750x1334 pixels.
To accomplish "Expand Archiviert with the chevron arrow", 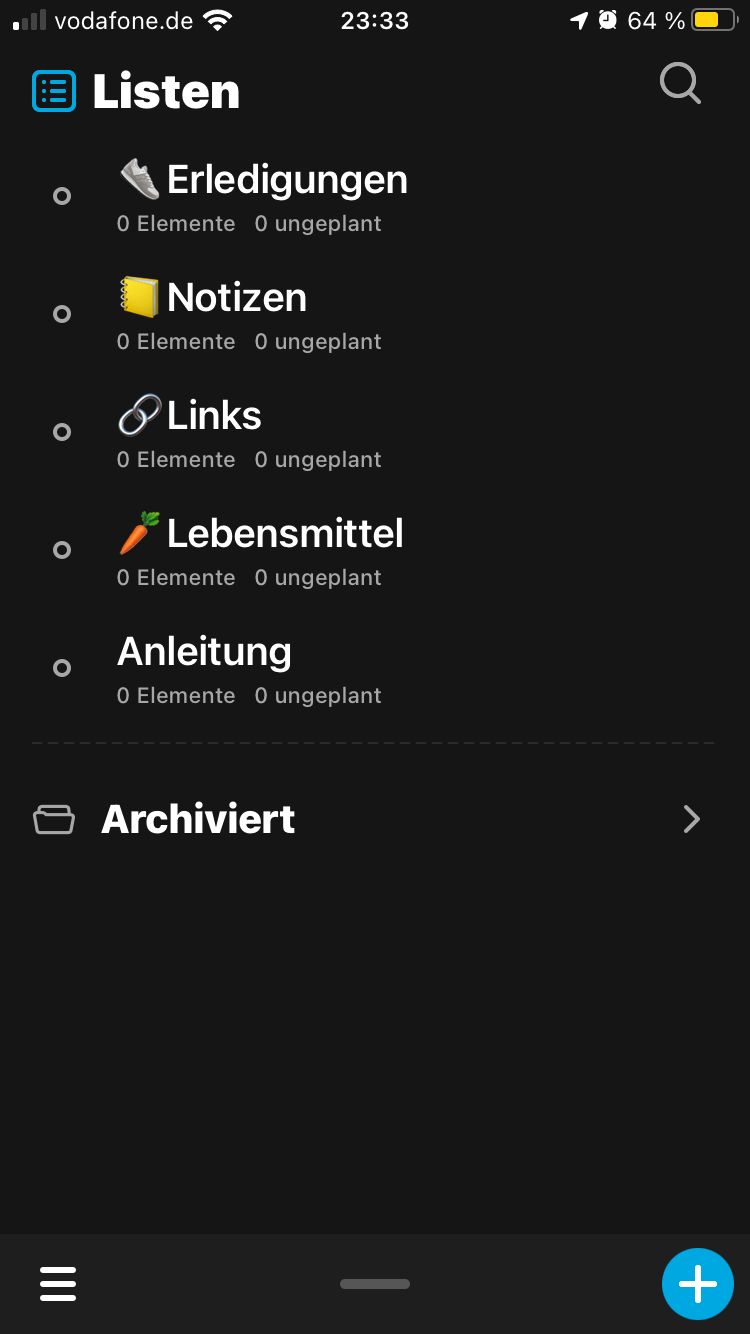I will click(x=691, y=820).
